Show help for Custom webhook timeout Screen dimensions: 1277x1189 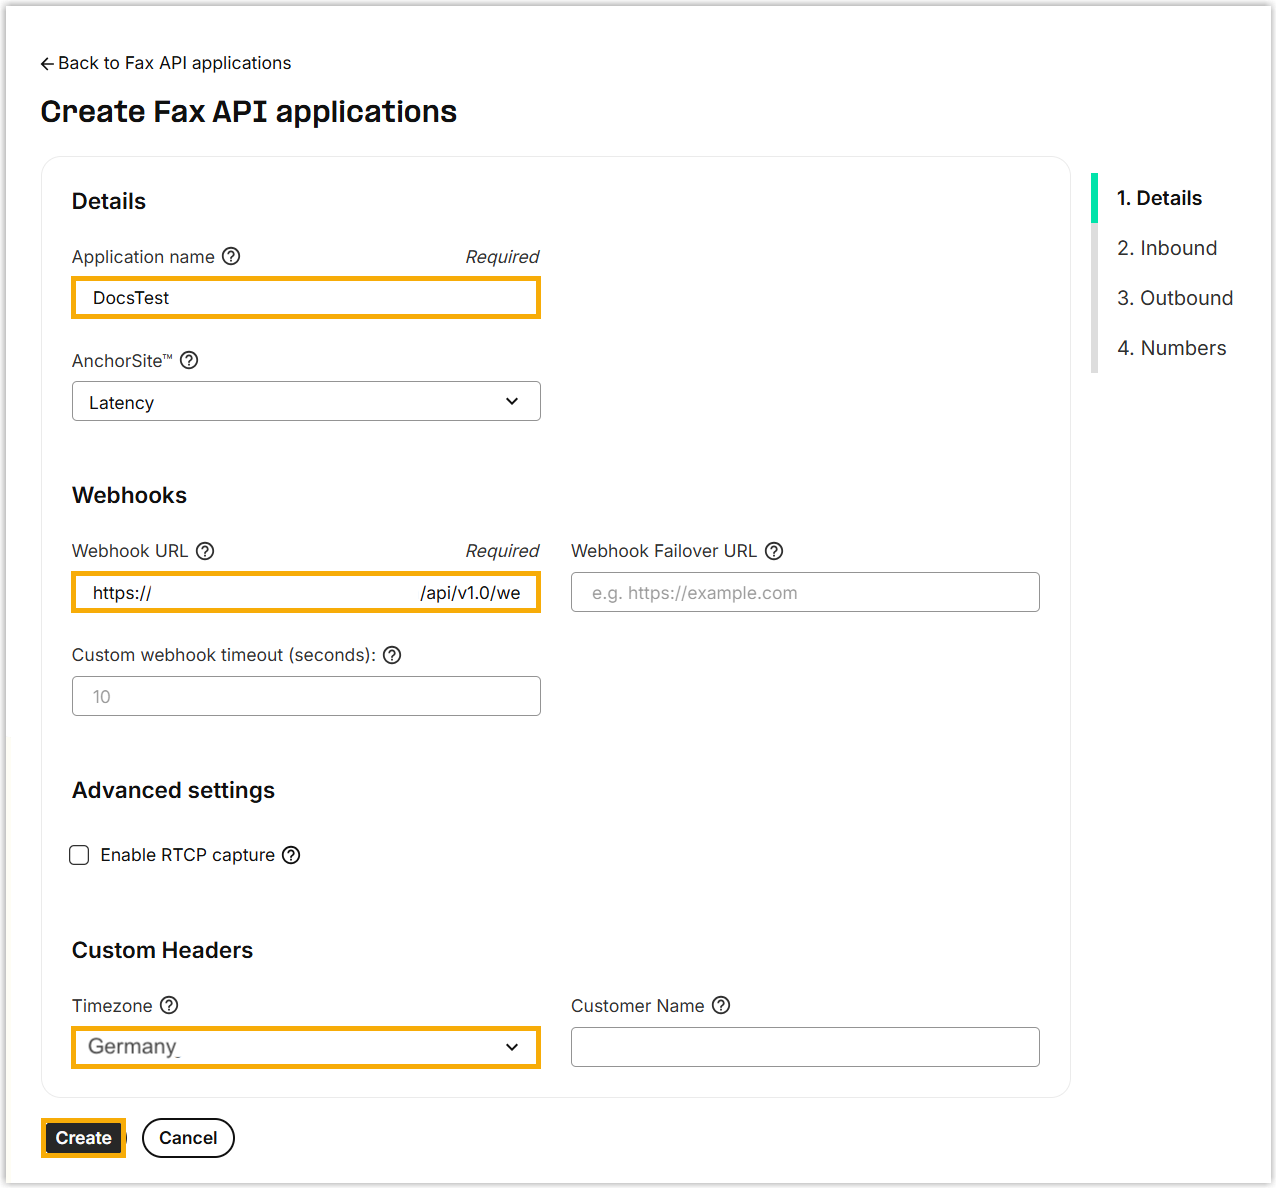392,655
